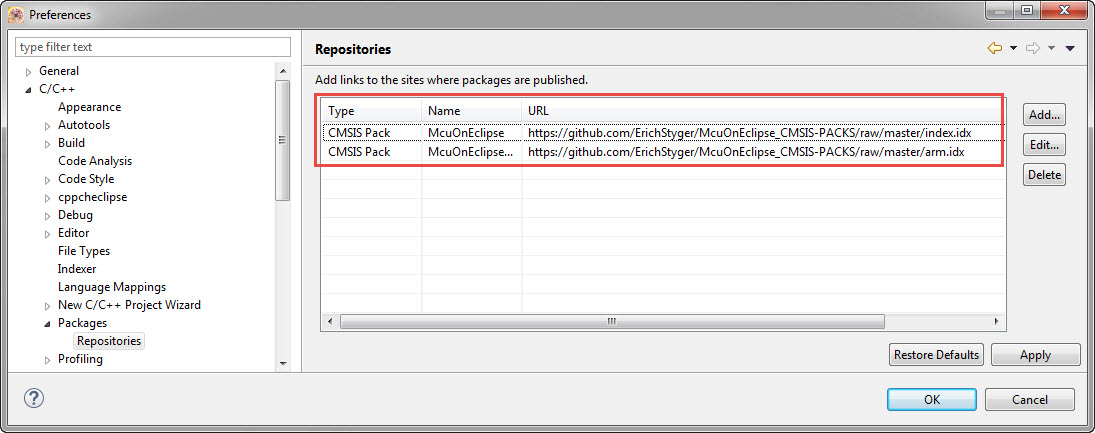
Task: Click the back navigation arrow icon
Action: (994, 48)
